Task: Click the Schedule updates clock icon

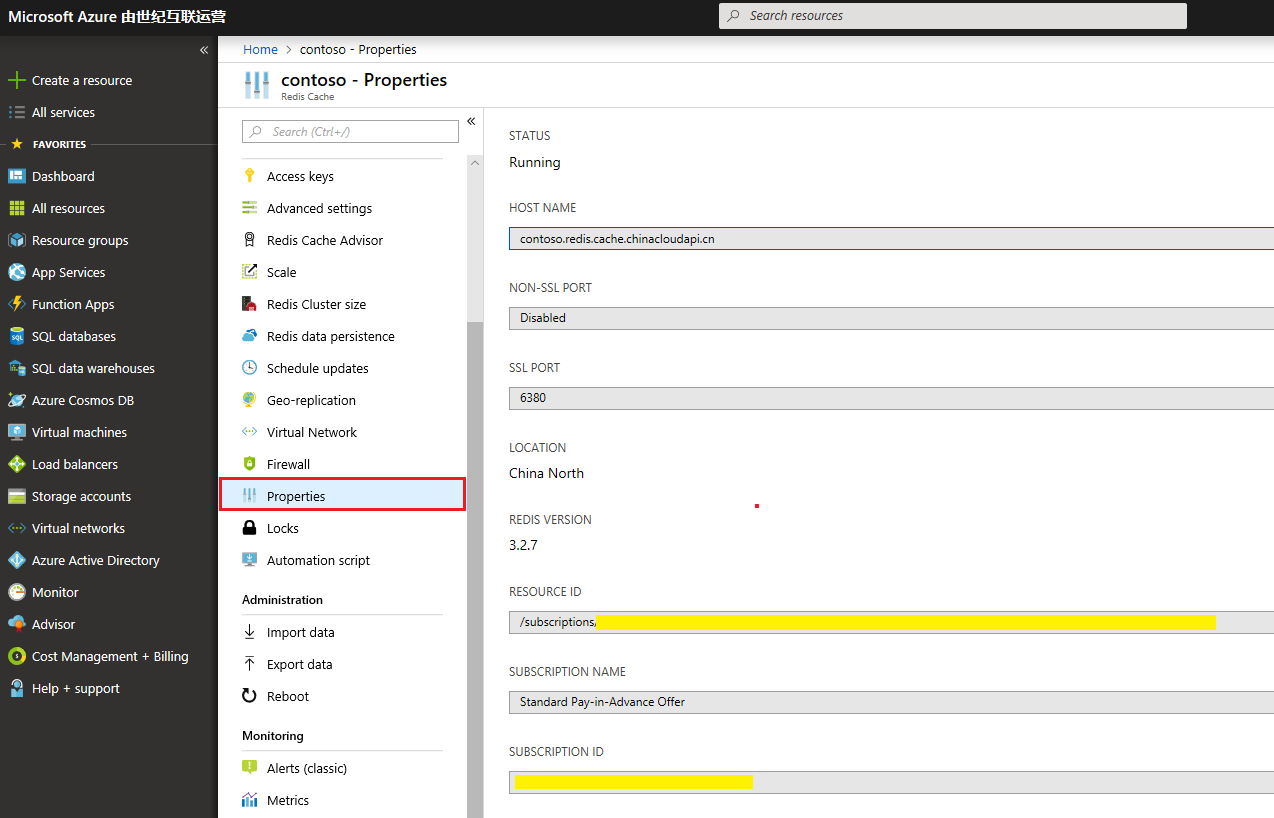Action: [250, 368]
